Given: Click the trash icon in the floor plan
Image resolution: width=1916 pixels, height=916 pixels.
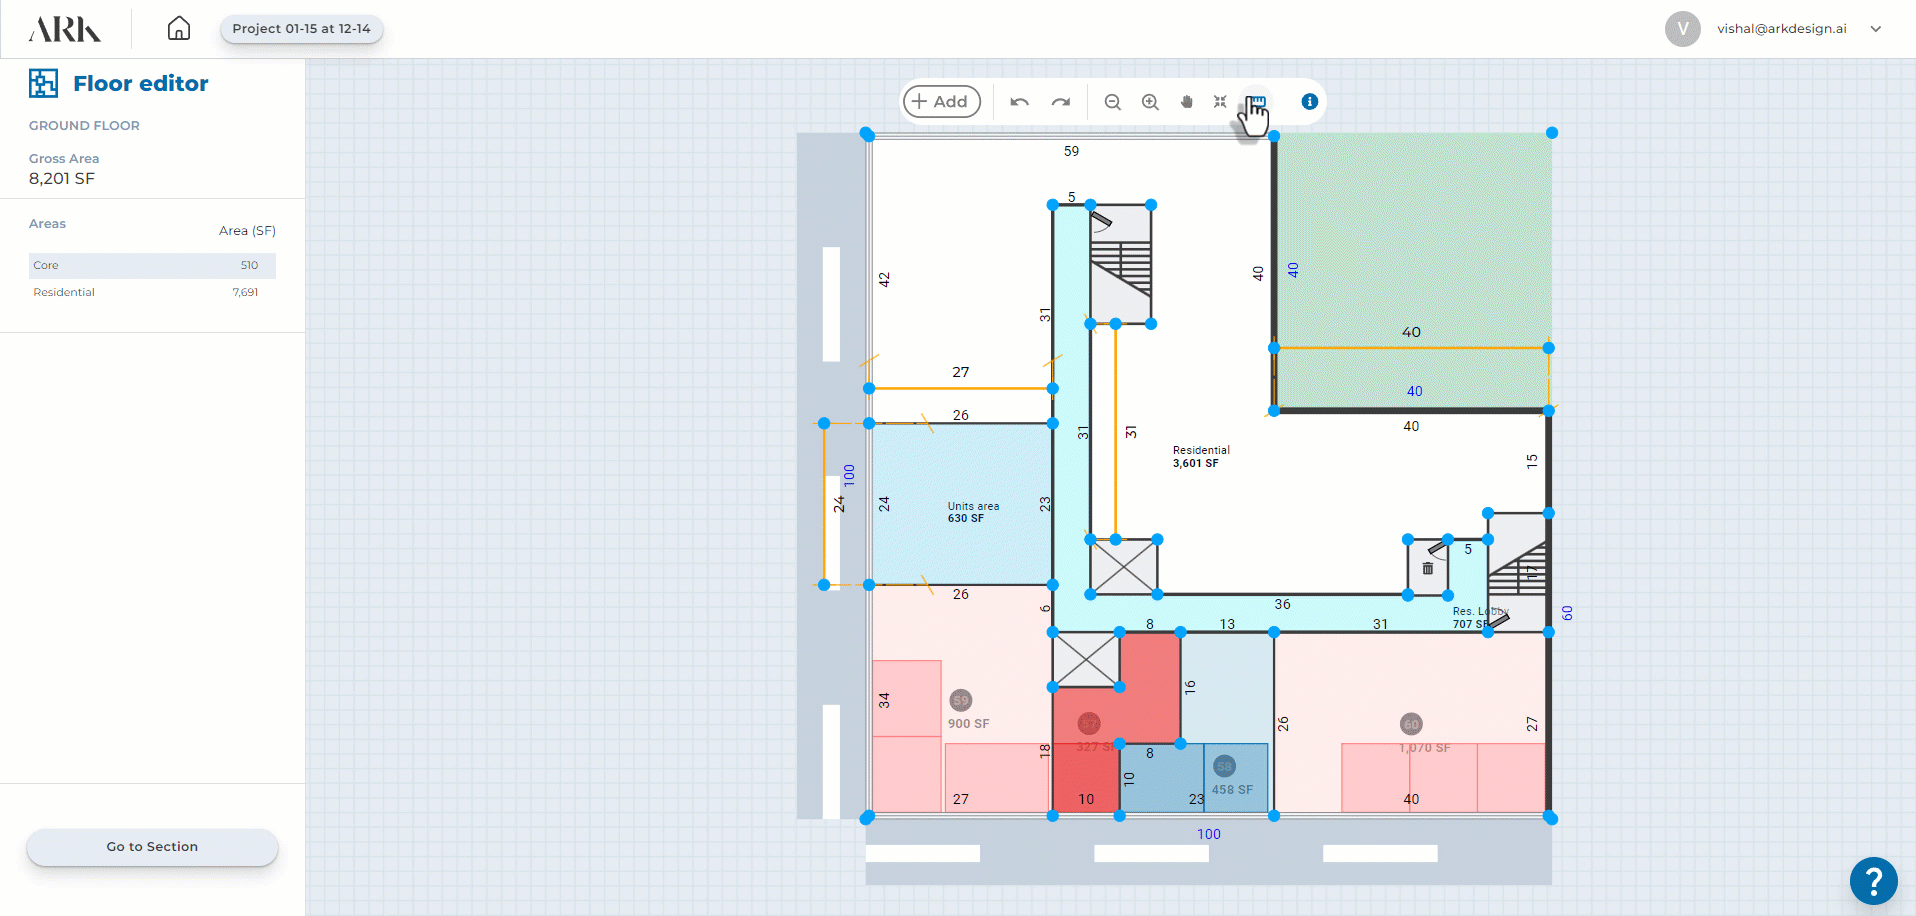Looking at the screenshot, I should click(1428, 568).
